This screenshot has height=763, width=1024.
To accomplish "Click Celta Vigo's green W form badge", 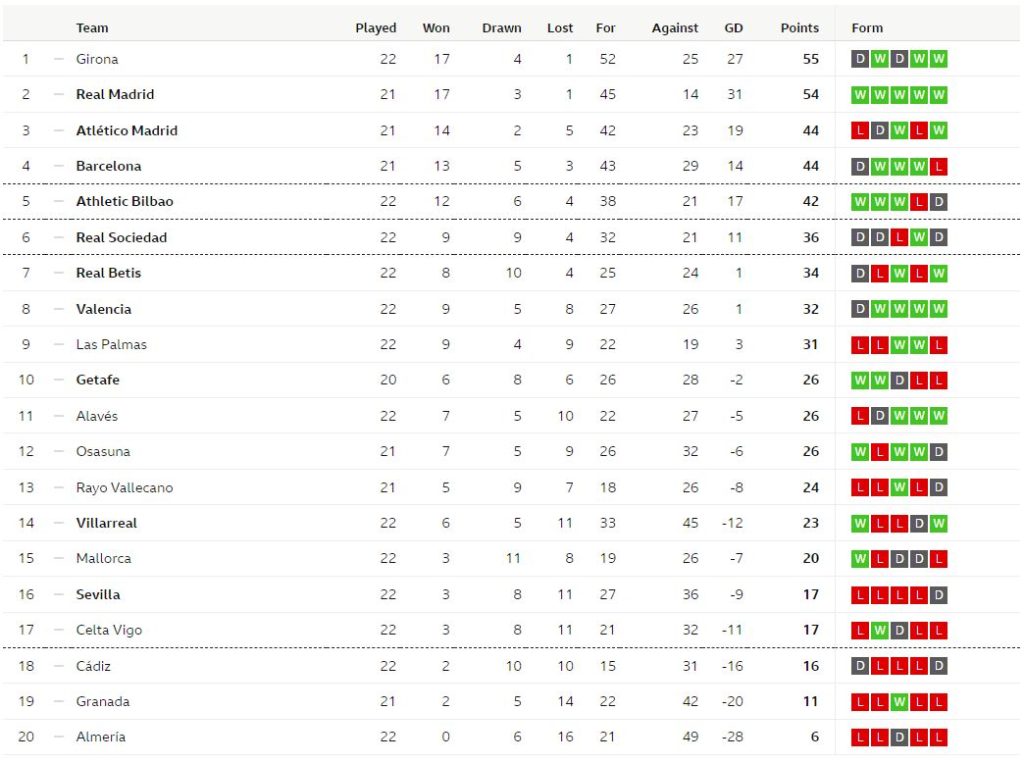I will point(879,631).
